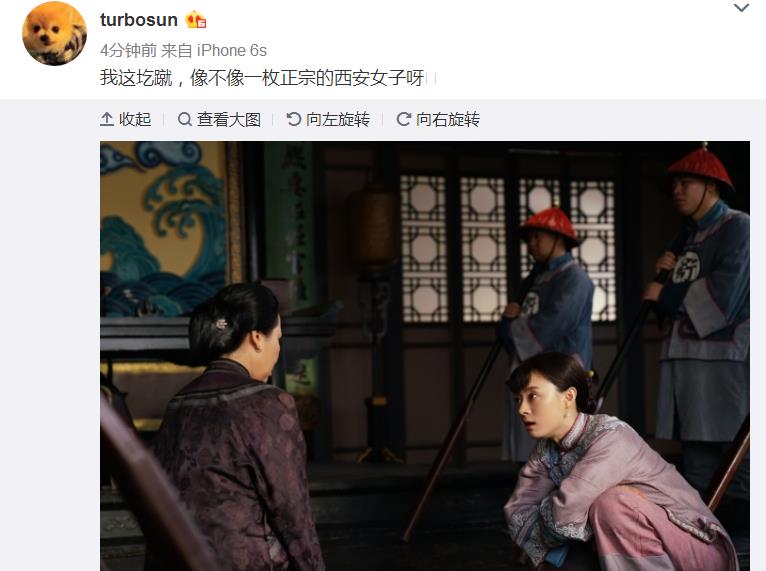Collapse the image using the 收起 label
Screen dimensions: 766x571
click(x=135, y=119)
